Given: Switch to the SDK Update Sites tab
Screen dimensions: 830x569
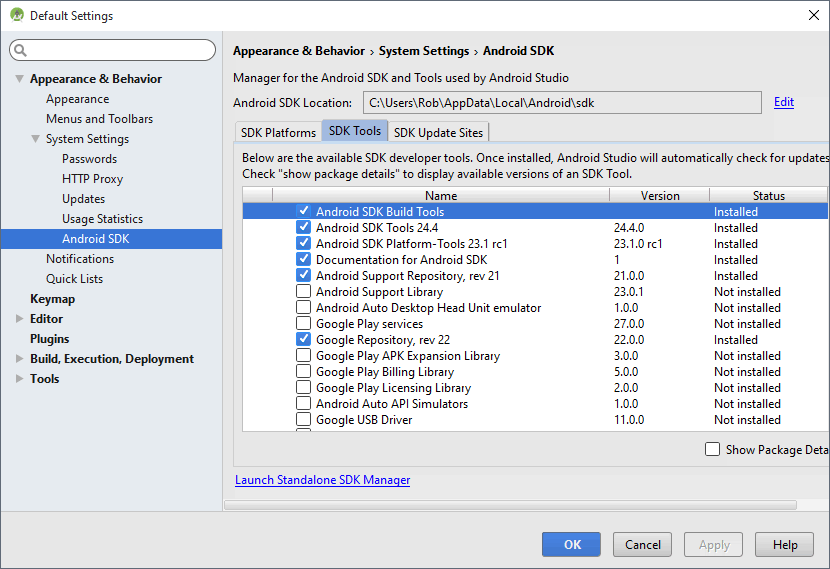Looking at the screenshot, I should [x=438, y=132].
